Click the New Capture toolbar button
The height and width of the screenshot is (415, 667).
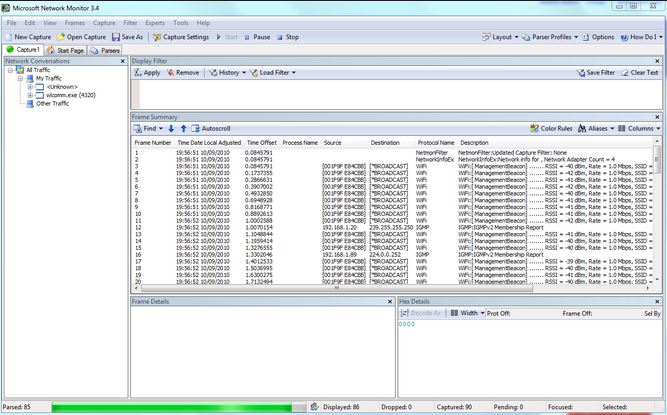point(29,37)
